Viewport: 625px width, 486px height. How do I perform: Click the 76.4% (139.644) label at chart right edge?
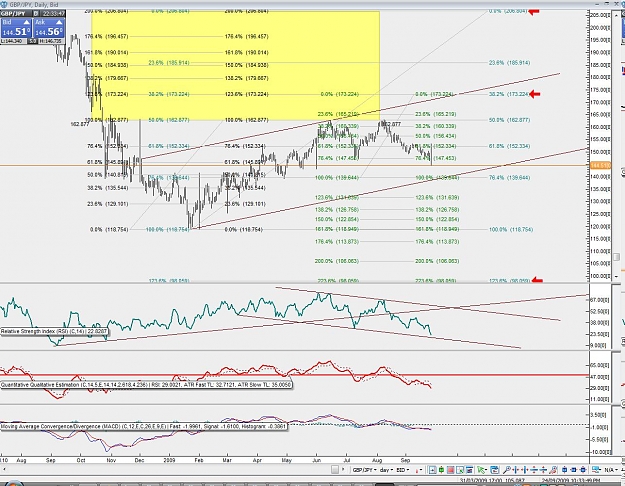pos(509,178)
